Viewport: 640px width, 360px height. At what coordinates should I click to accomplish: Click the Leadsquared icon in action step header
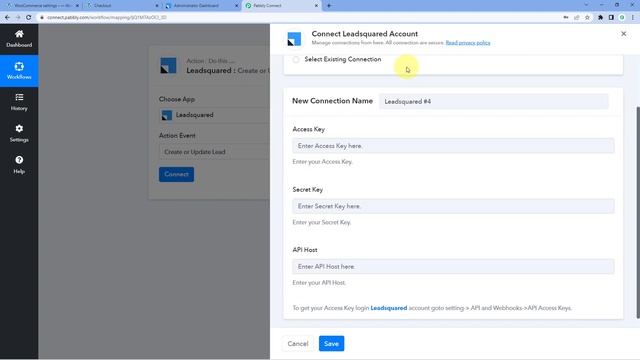click(168, 65)
